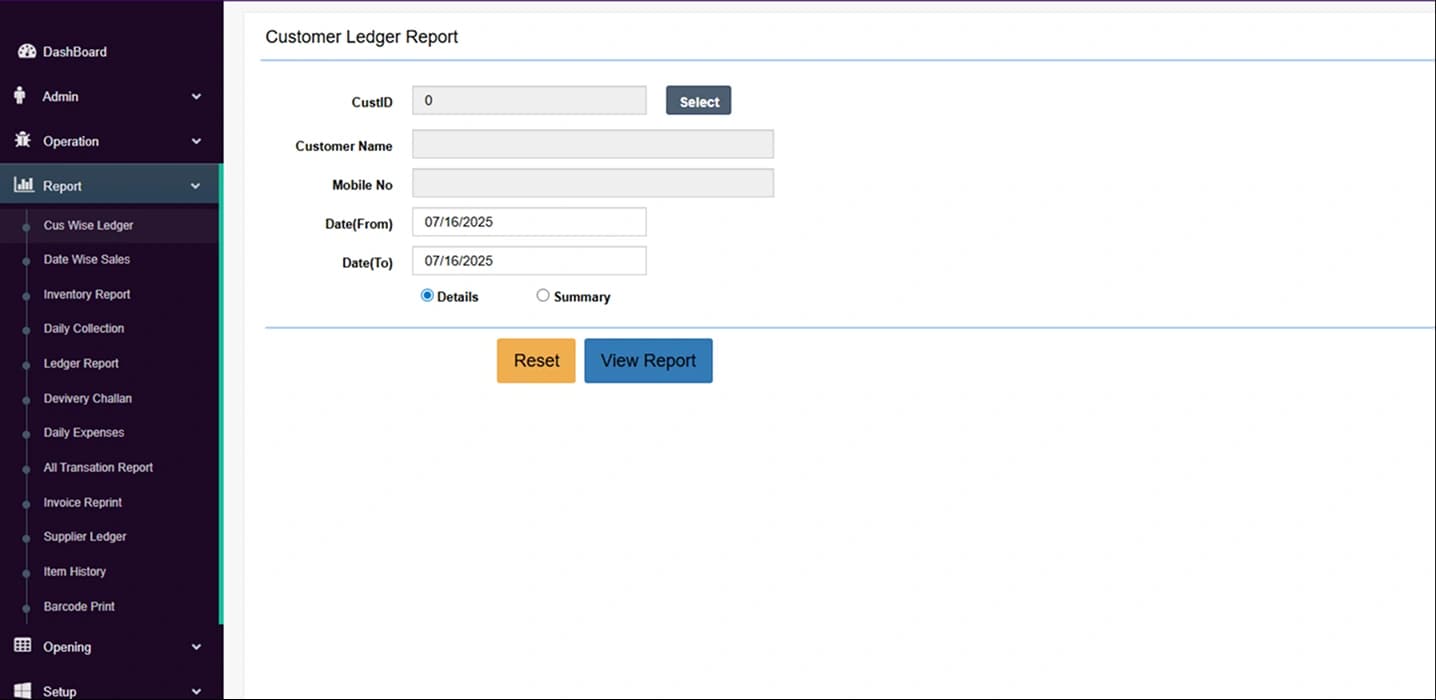This screenshot has width=1436, height=700.
Task: Focus the Date(From) input field
Action: (x=529, y=222)
